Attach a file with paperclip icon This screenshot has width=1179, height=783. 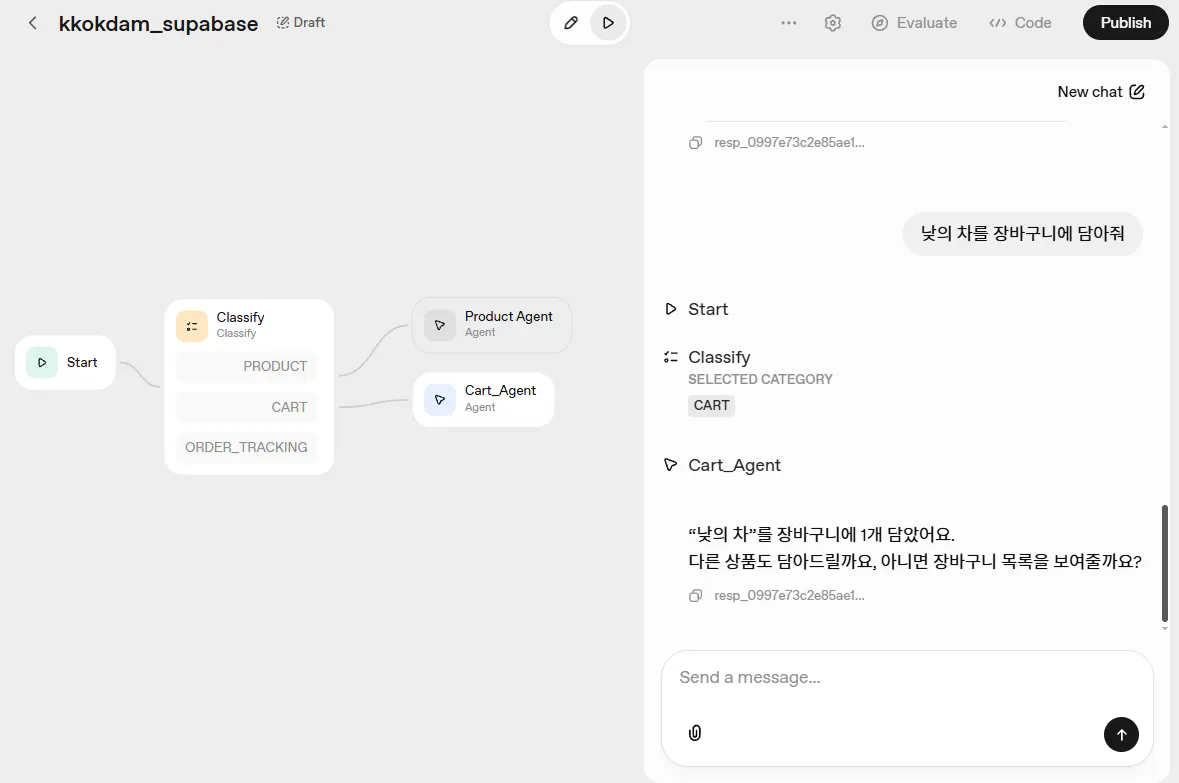point(695,733)
